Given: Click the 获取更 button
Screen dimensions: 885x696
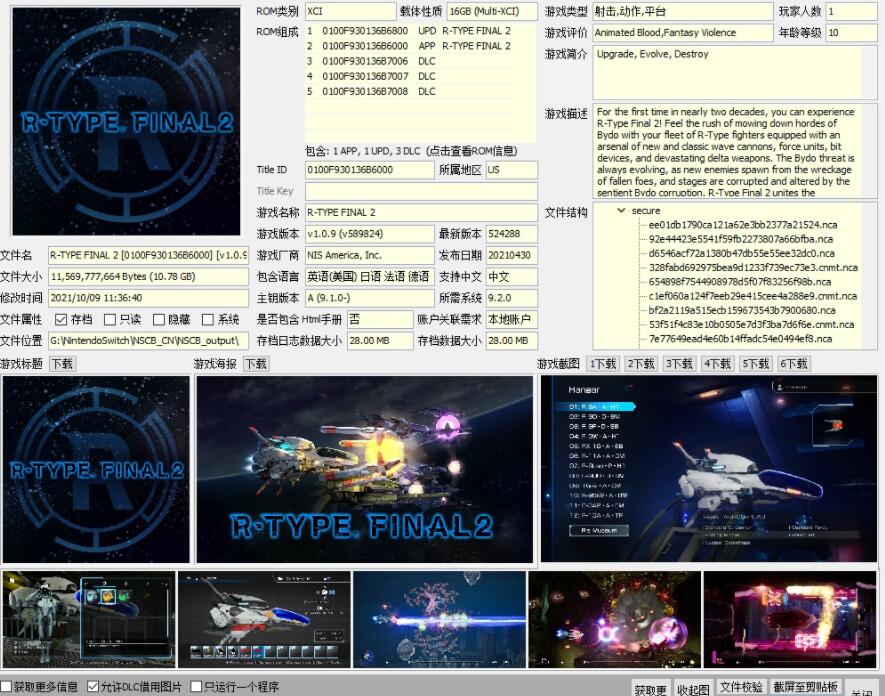Looking at the screenshot, I should (650, 688).
